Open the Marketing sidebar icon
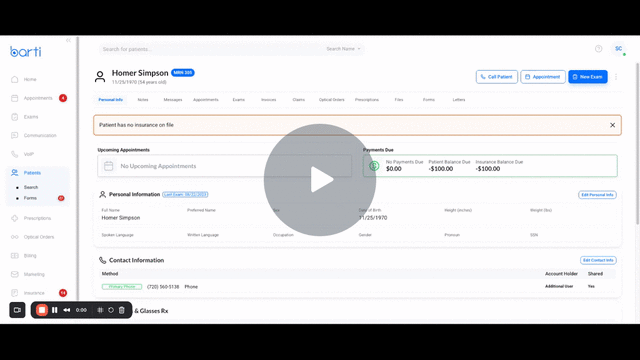 coord(15,274)
